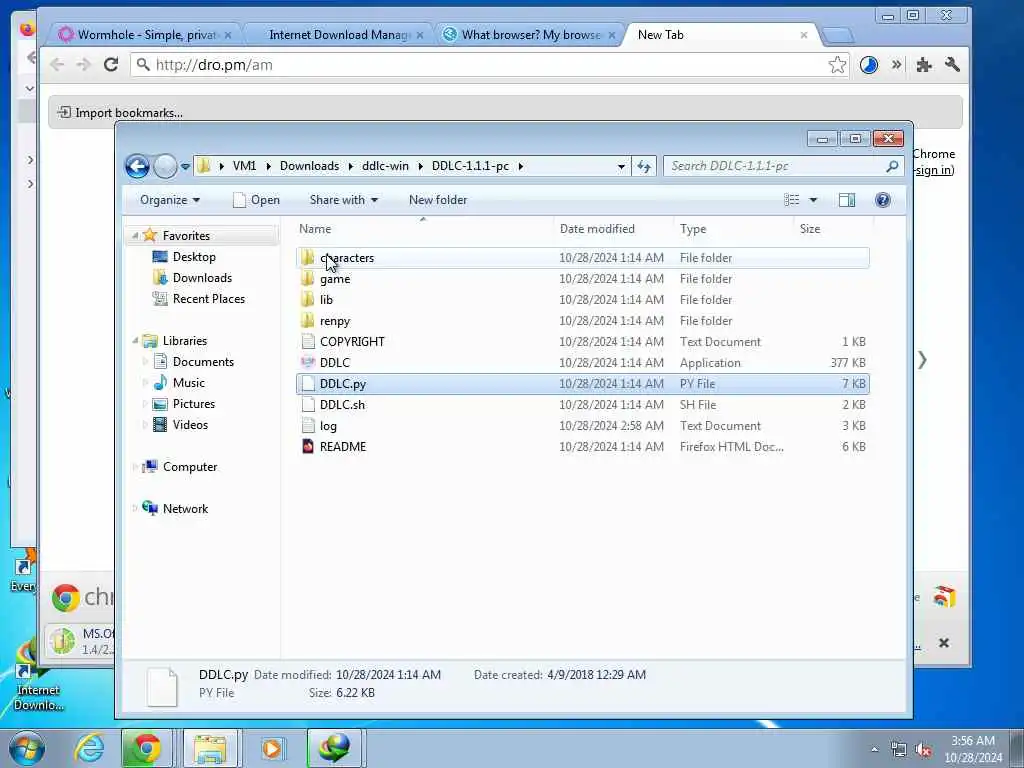Click New folder in toolbar
Image resolution: width=1024 pixels, height=768 pixels.
(438, 200)
